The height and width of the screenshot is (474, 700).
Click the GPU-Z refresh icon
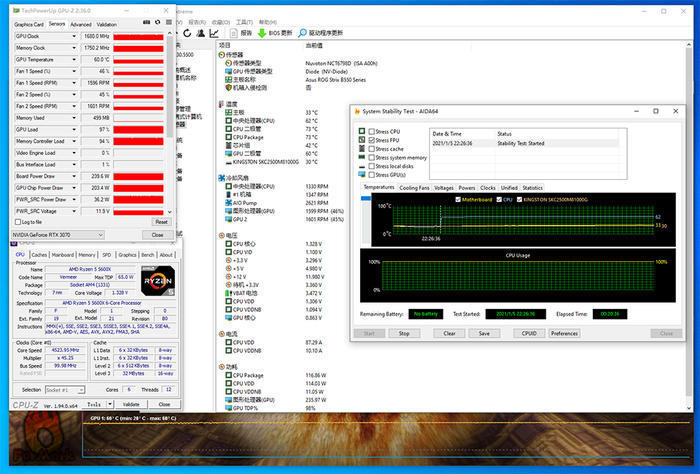pyautogui.click(x=158, y=22)
